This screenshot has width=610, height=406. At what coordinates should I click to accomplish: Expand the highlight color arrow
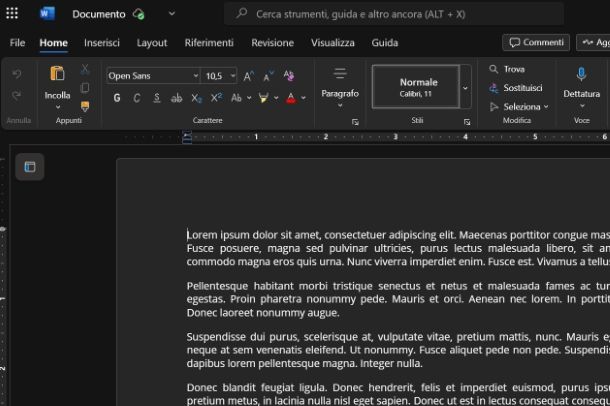coord(276,98)
